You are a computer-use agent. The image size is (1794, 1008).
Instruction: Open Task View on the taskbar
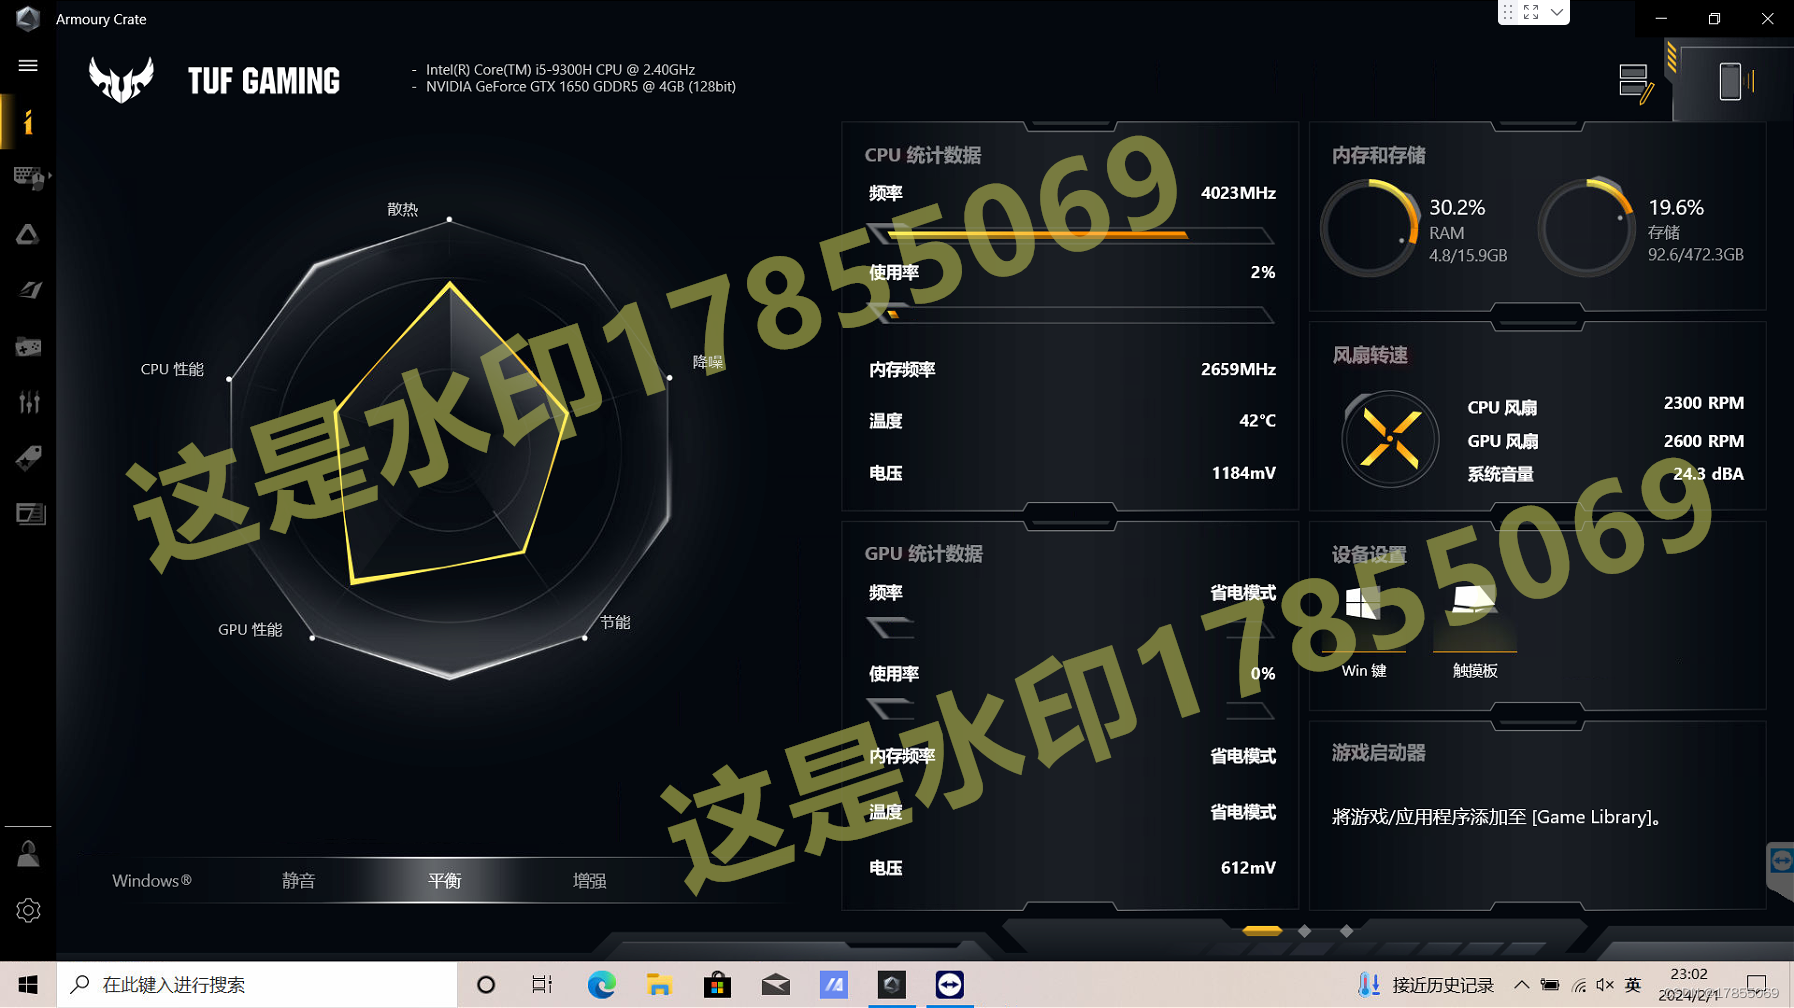[x=542, y=985]
